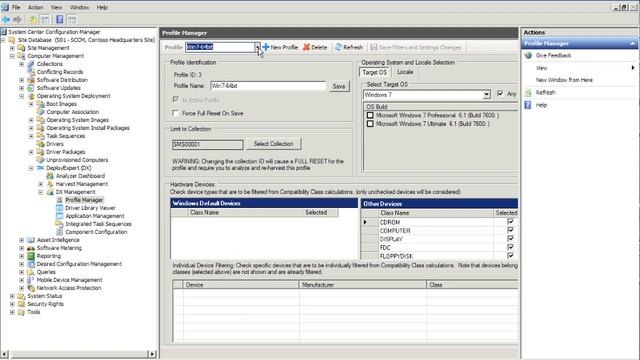Viewport: 640px width, 360px height.
Task: Click the Asset Intelligence tree icon
Action: coord(31,240)
